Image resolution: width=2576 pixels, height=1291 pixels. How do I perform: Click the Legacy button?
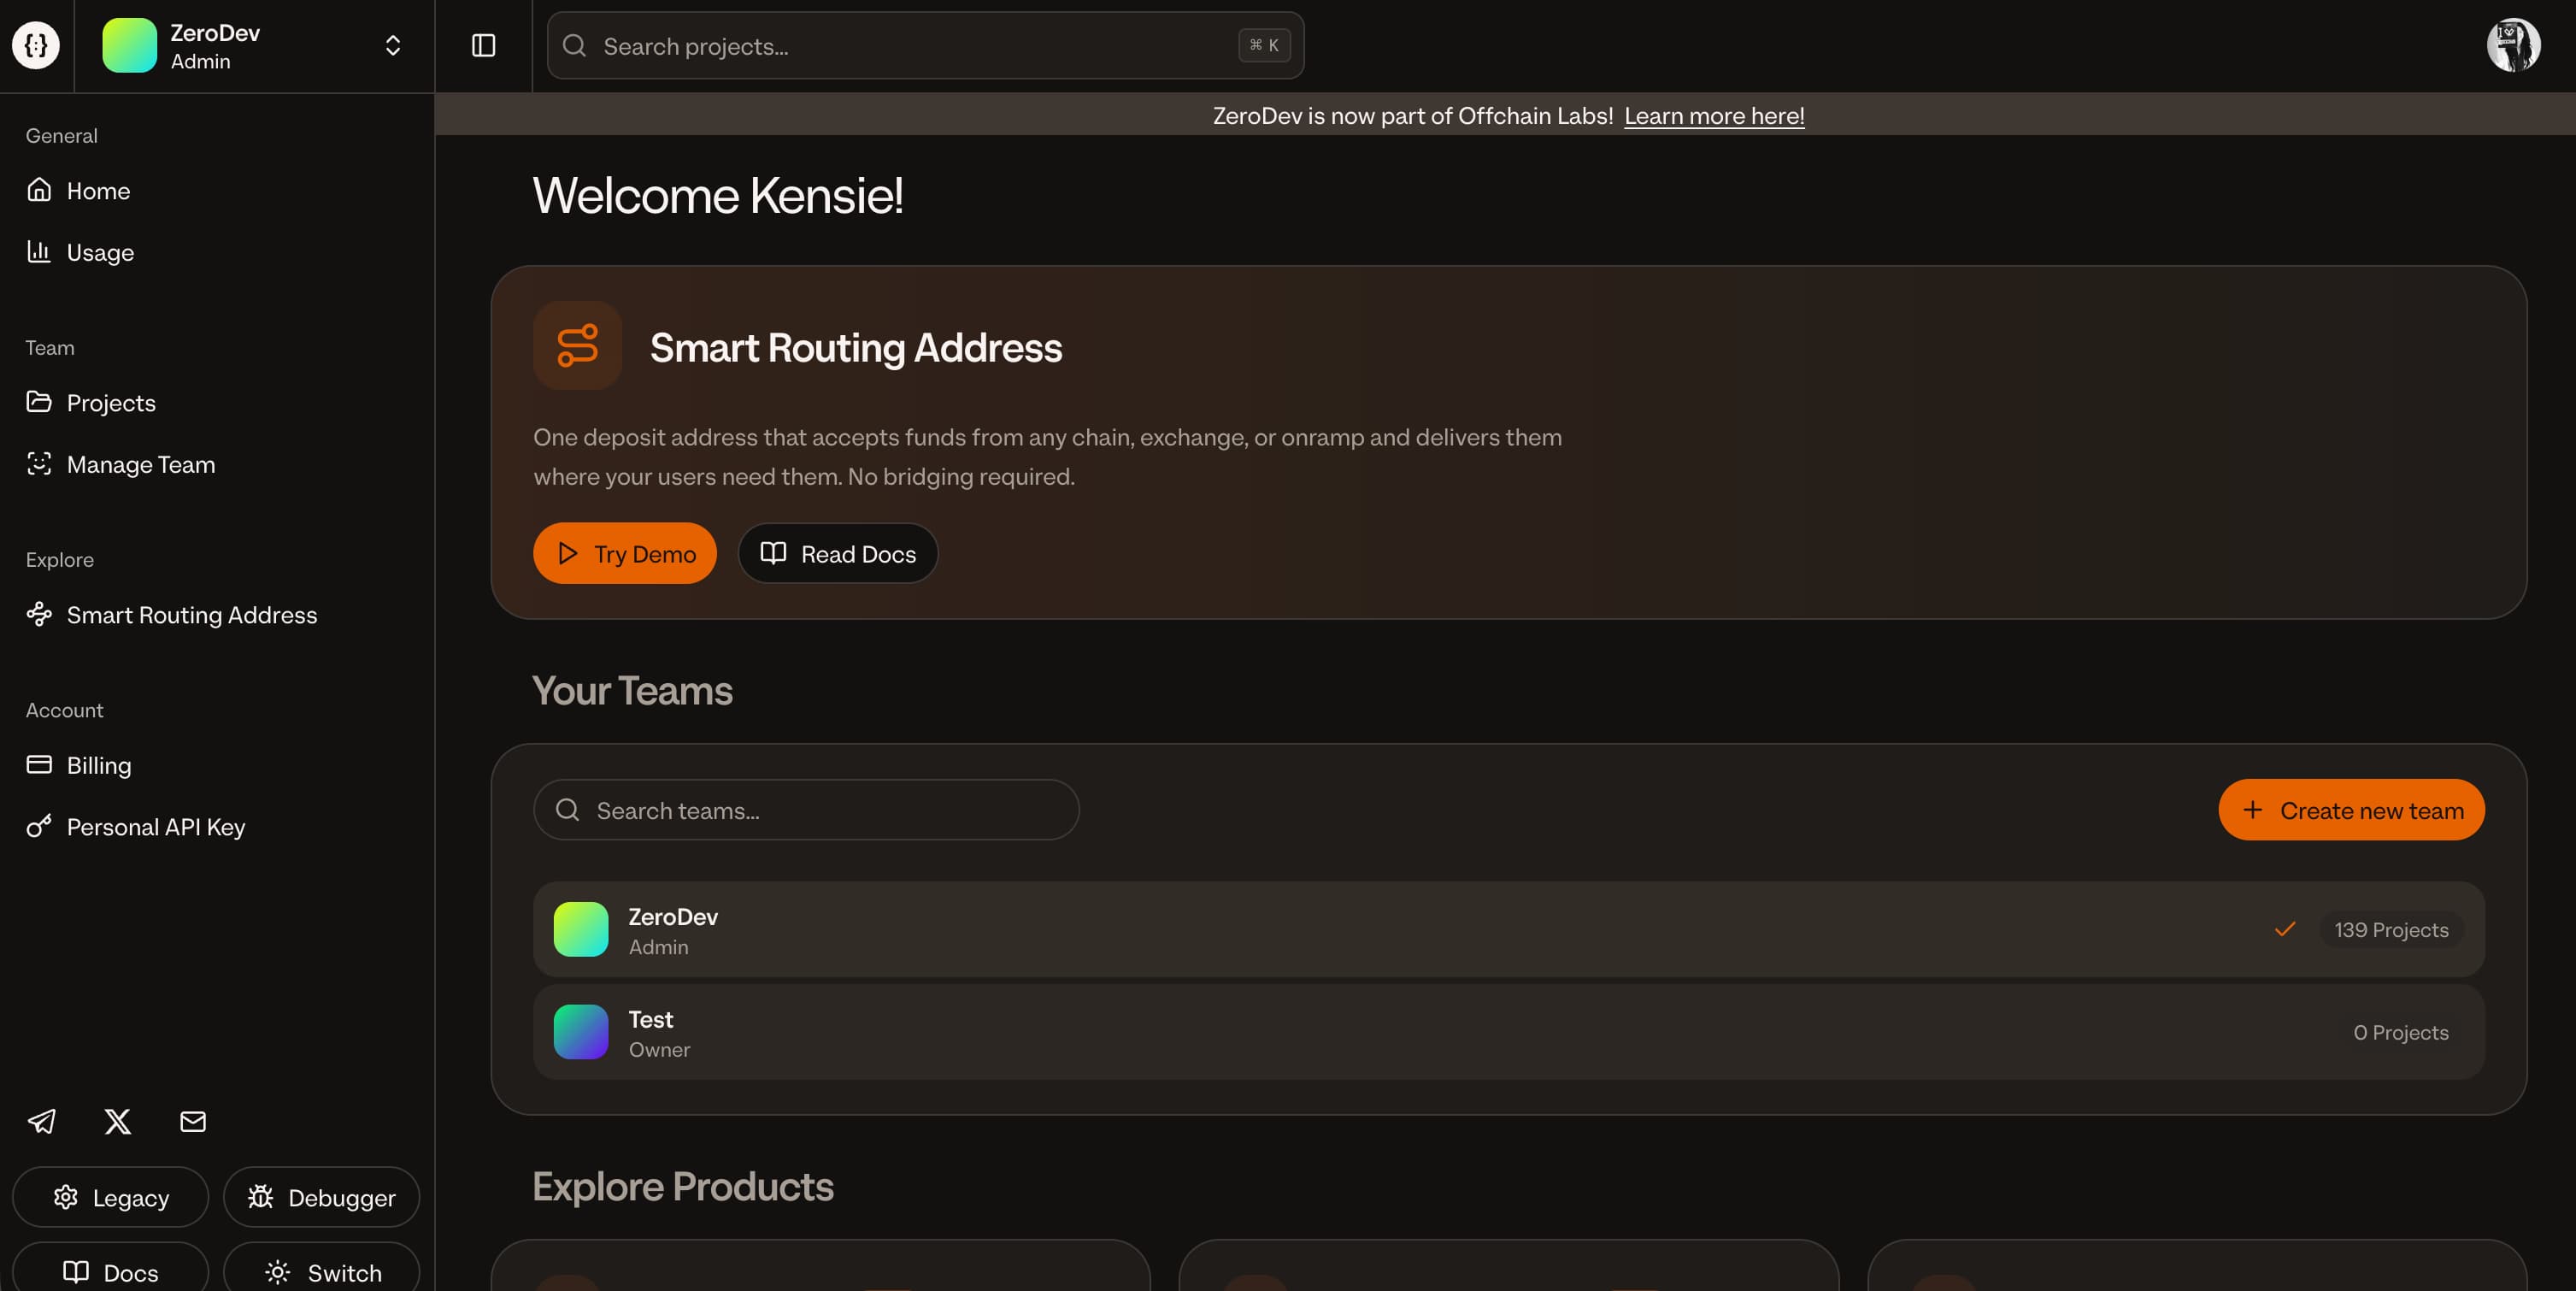click(x=111, y=1197)
